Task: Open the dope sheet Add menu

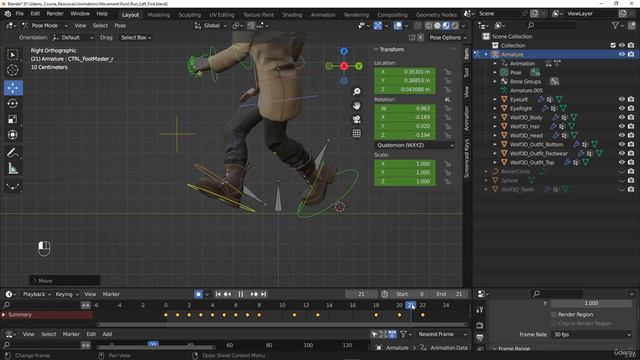Action: [107, 334]
